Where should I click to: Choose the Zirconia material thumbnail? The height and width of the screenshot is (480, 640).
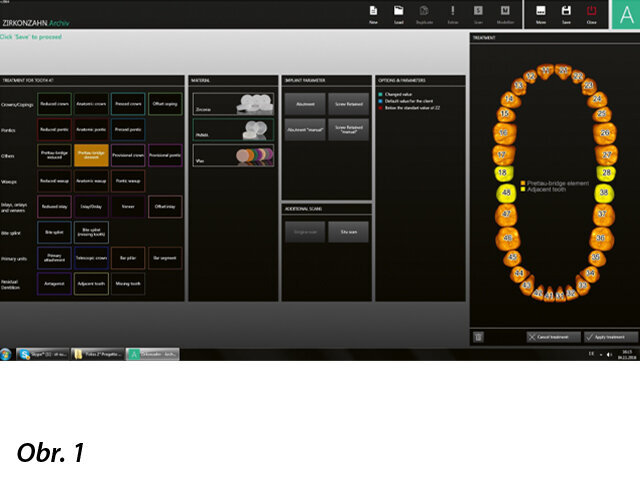pos(232,102)
